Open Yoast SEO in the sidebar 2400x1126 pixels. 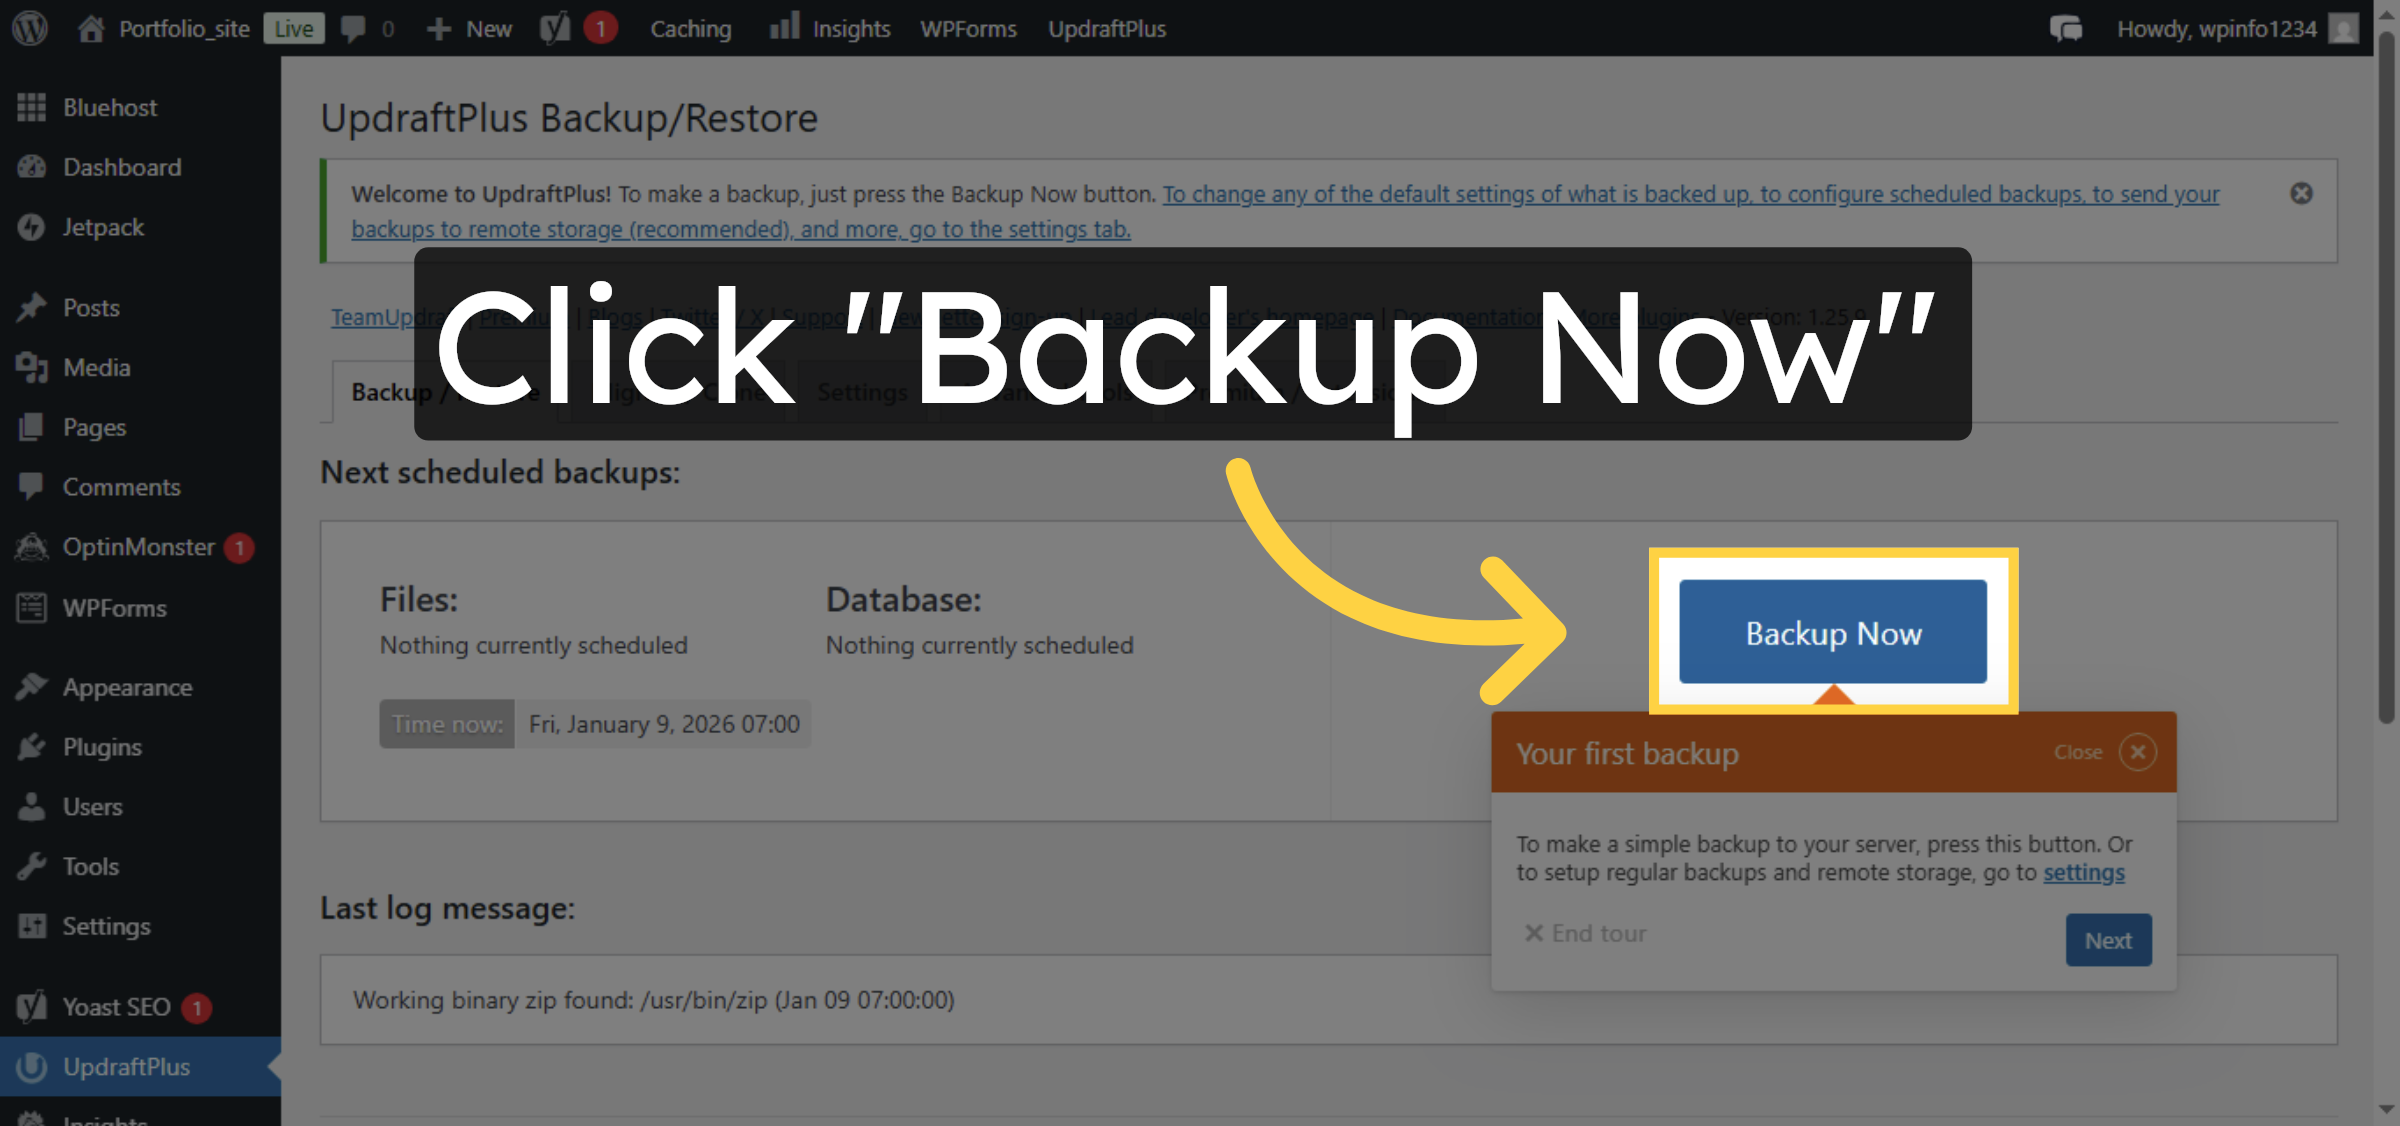(x=116, y=1007)
